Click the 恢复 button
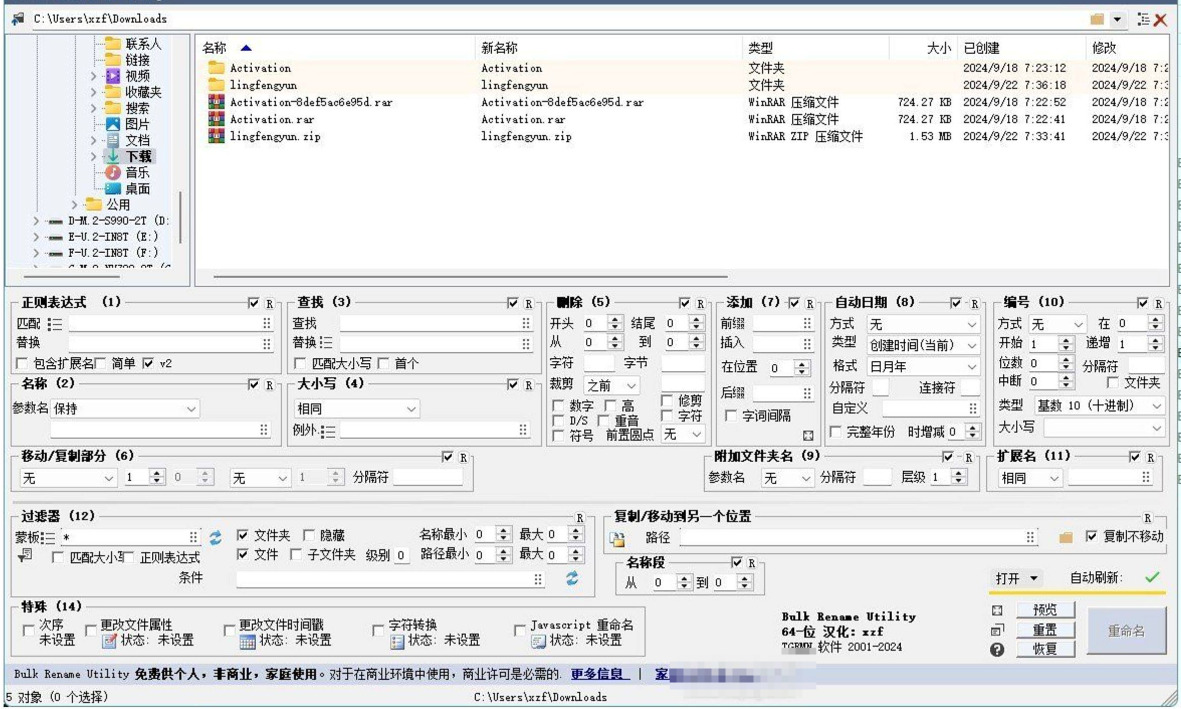The image size is (1181, 709). pos(1045,649)
